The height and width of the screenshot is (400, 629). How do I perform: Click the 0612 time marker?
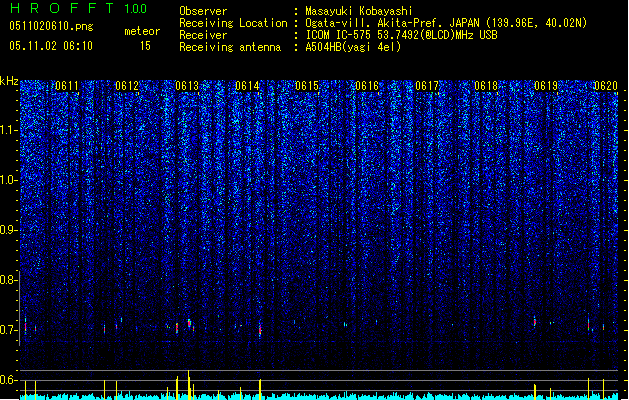tap(127, 86)
